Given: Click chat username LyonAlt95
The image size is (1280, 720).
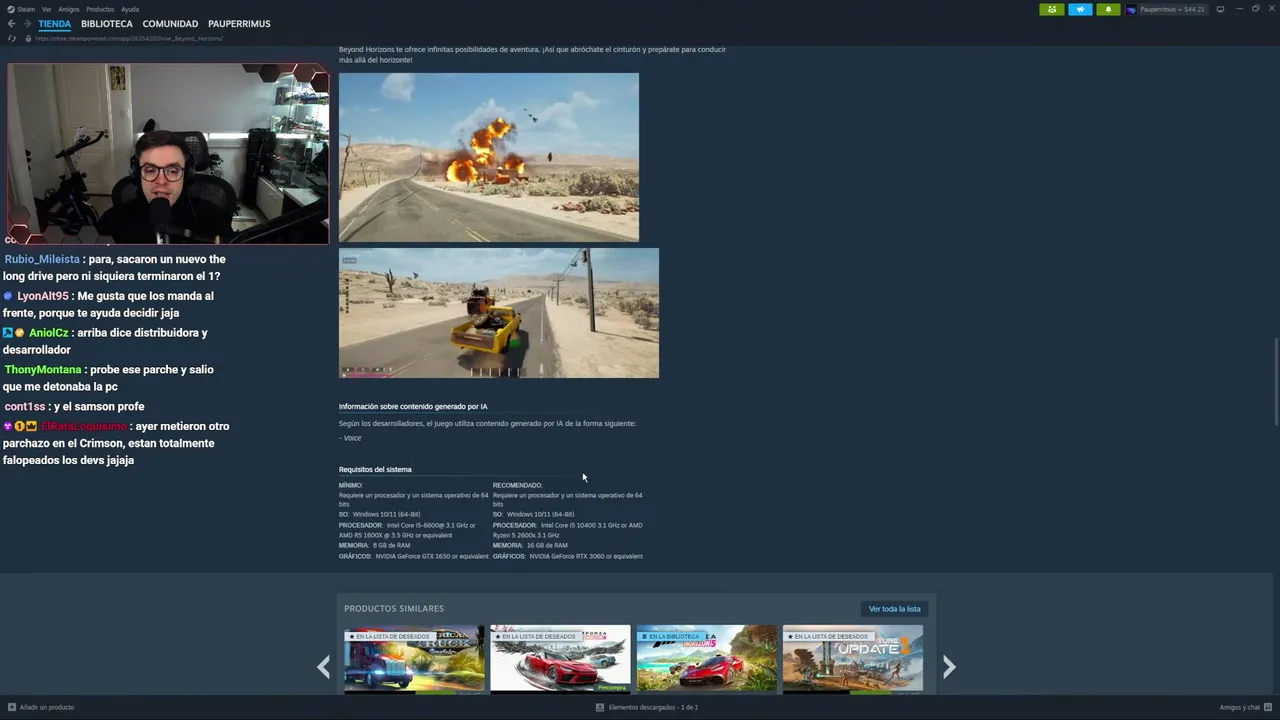Looking at the screenshot, I should 43,296.
